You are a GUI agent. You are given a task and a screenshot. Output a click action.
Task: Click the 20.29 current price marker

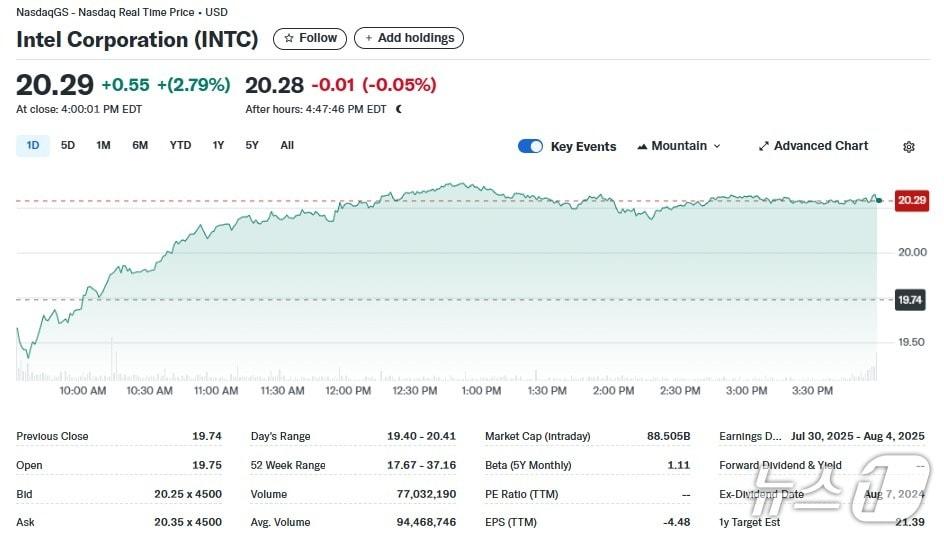coord(911,200)
